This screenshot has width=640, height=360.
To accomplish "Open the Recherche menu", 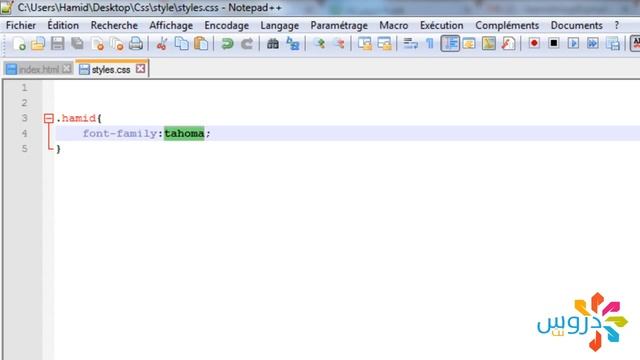I will (x=114, y=25).
